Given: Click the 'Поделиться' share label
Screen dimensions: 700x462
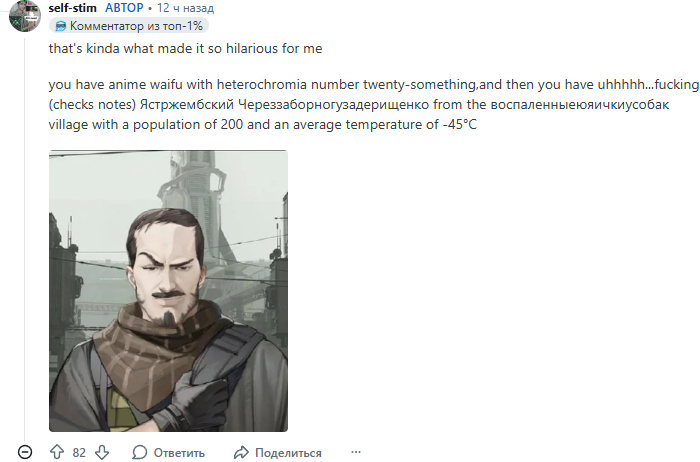Looking at the screenshot, I should point(288,453).
